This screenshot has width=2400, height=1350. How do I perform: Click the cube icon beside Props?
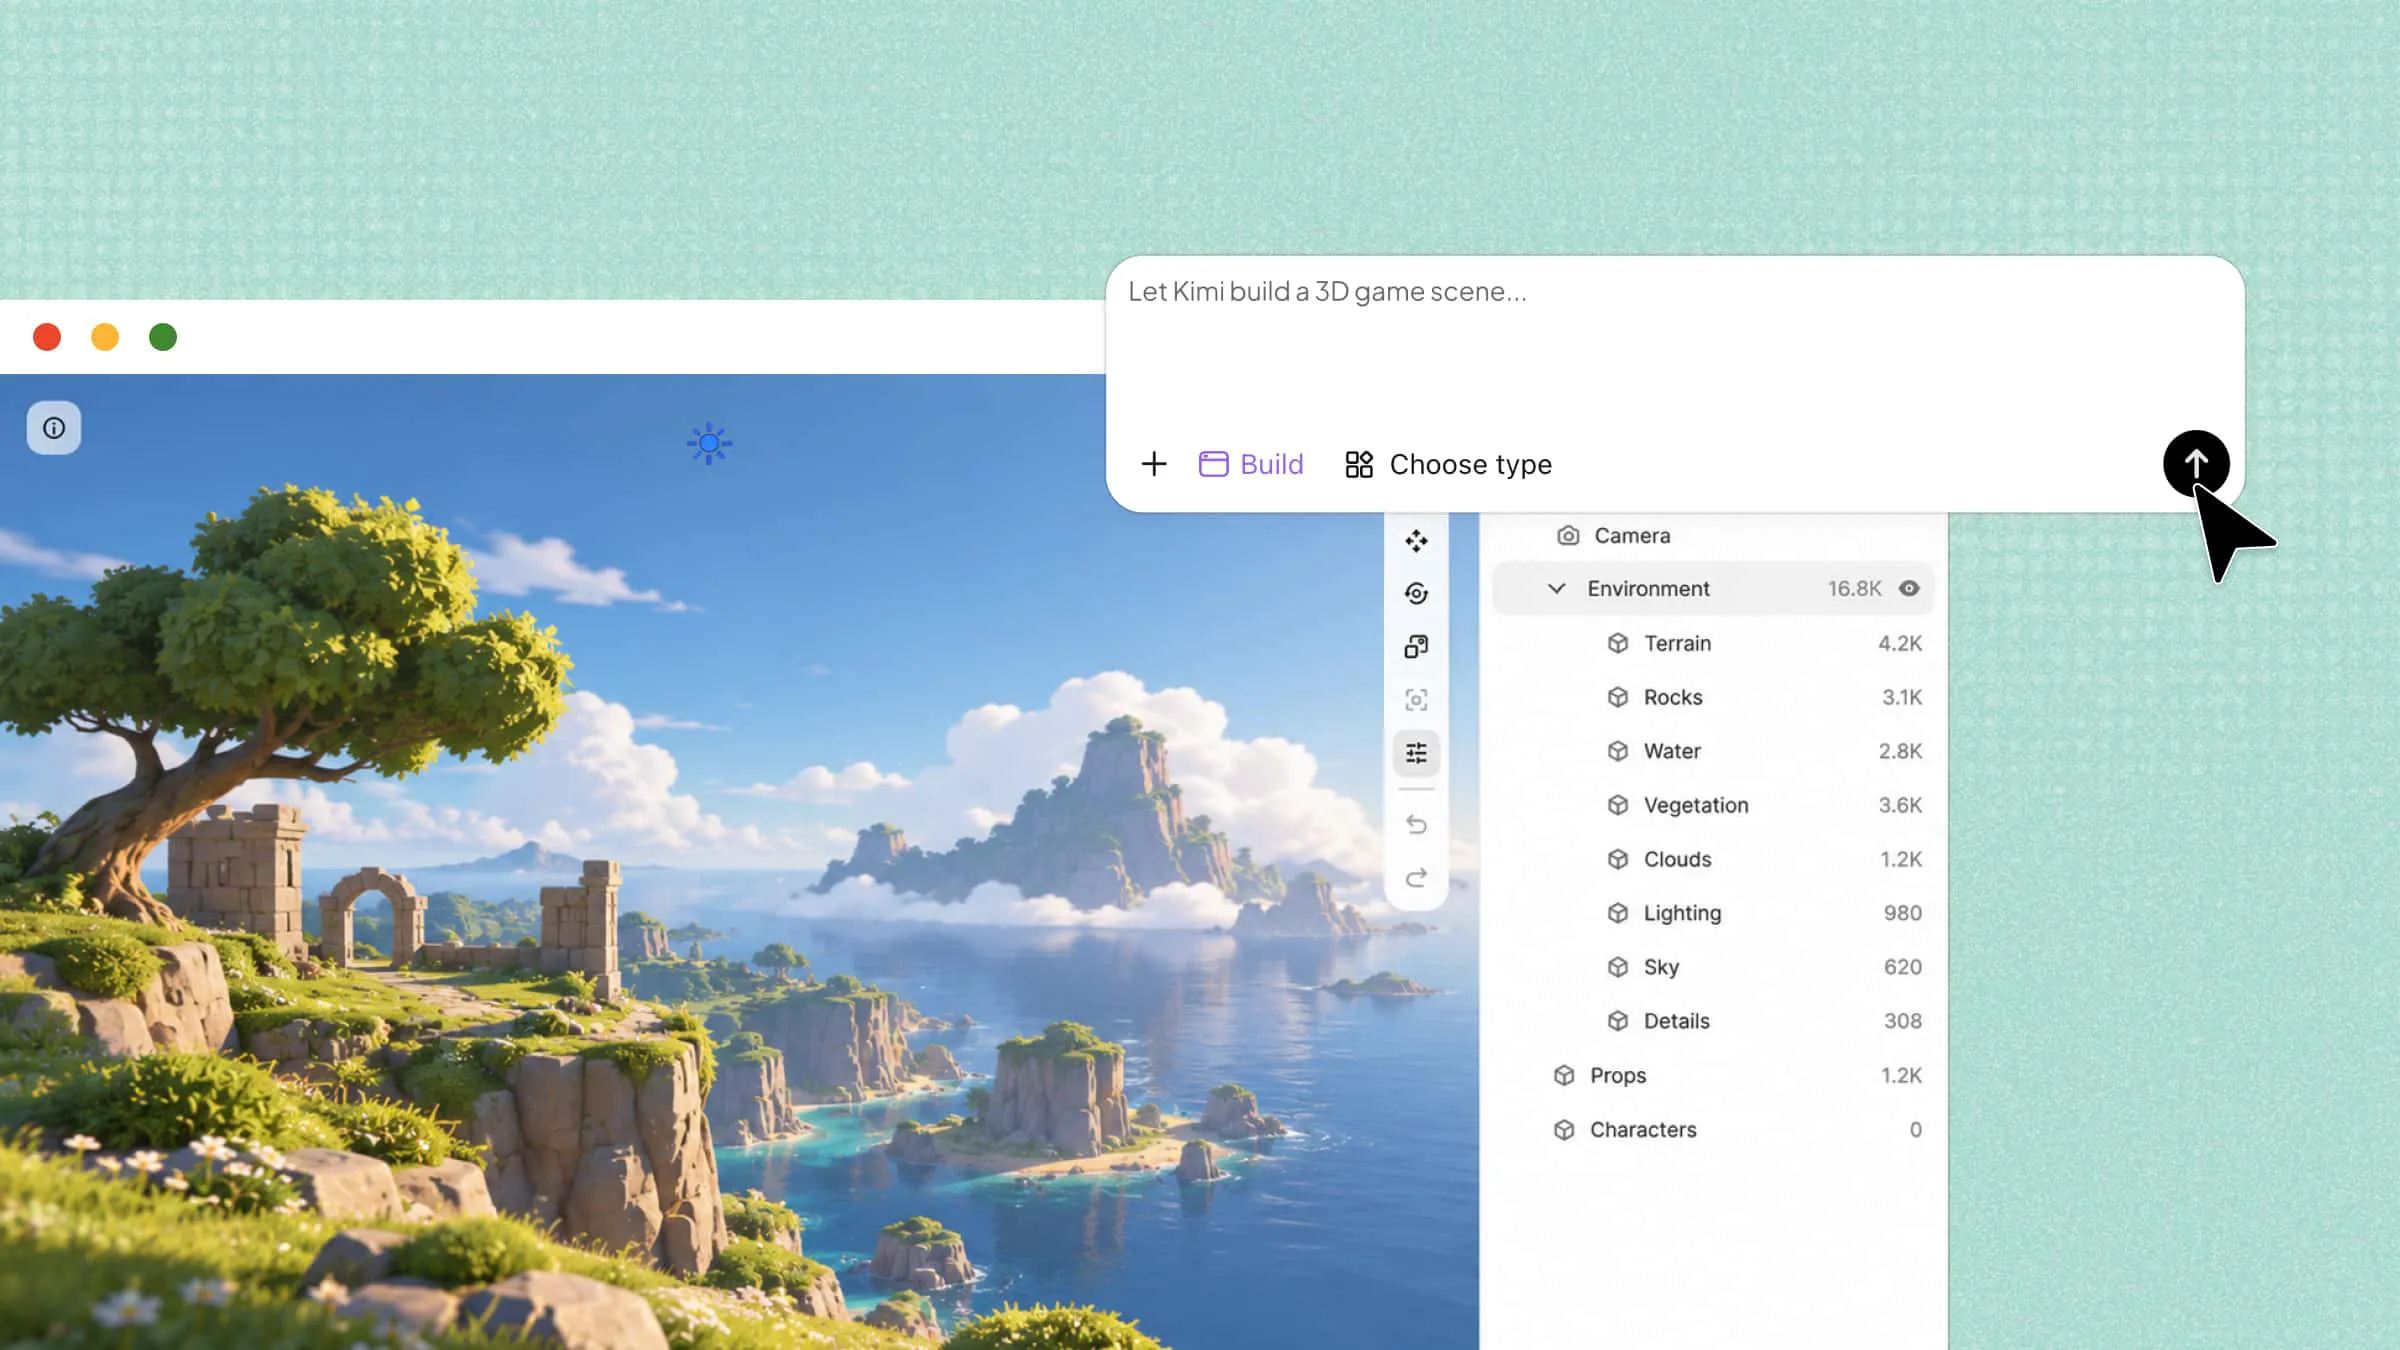click(1564, 1075)
